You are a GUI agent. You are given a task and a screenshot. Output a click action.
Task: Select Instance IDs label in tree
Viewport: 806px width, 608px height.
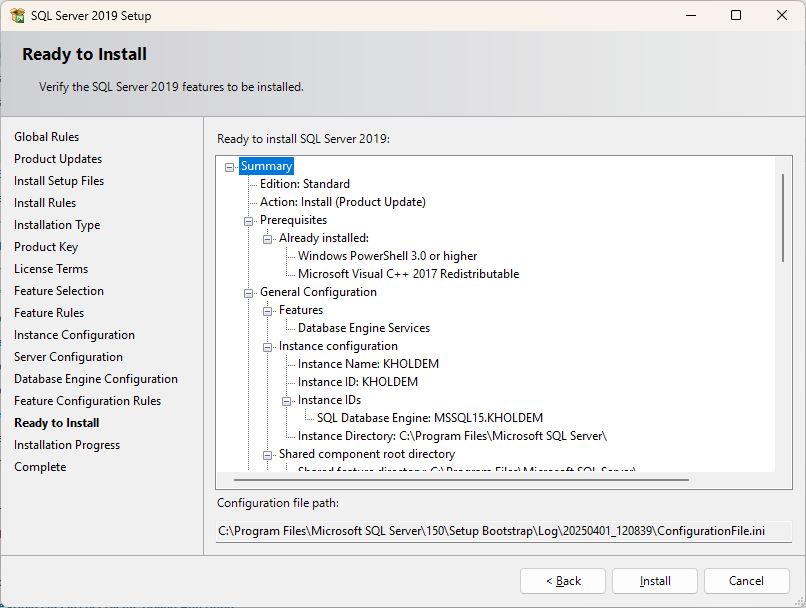tap(329, 400)
